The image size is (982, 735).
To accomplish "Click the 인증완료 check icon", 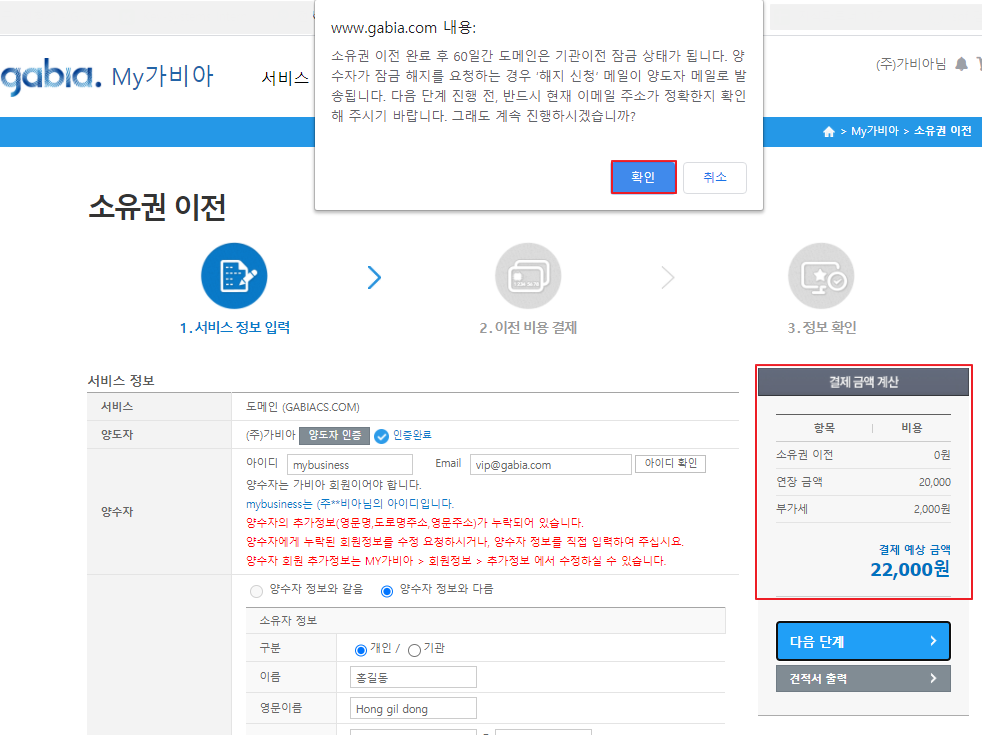I will [381, 436].
